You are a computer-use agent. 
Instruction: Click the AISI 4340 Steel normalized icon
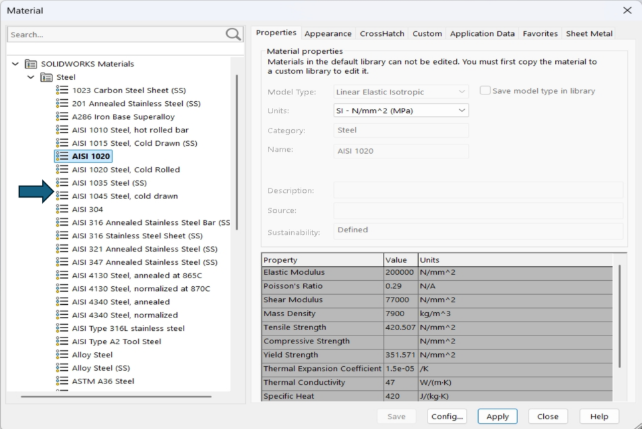click(62, 315)
